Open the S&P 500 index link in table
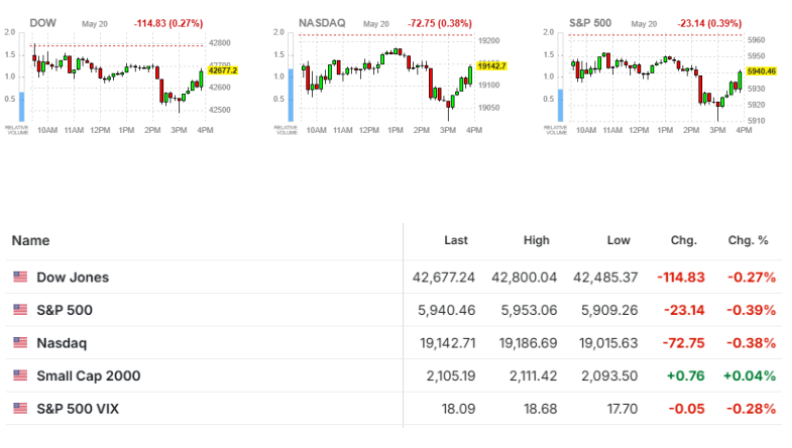Image resolution: width=792 pixels, height=448 pixels. tap(65, 310)
